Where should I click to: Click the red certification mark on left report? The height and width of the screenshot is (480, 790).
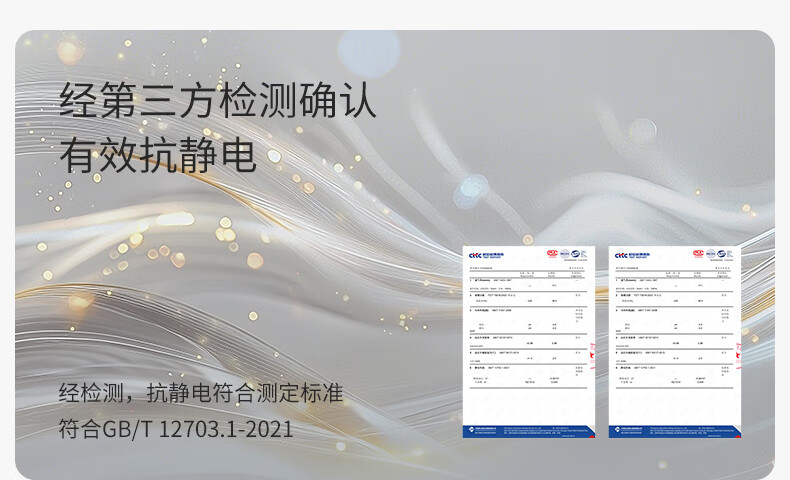click(x=552, y=254)
